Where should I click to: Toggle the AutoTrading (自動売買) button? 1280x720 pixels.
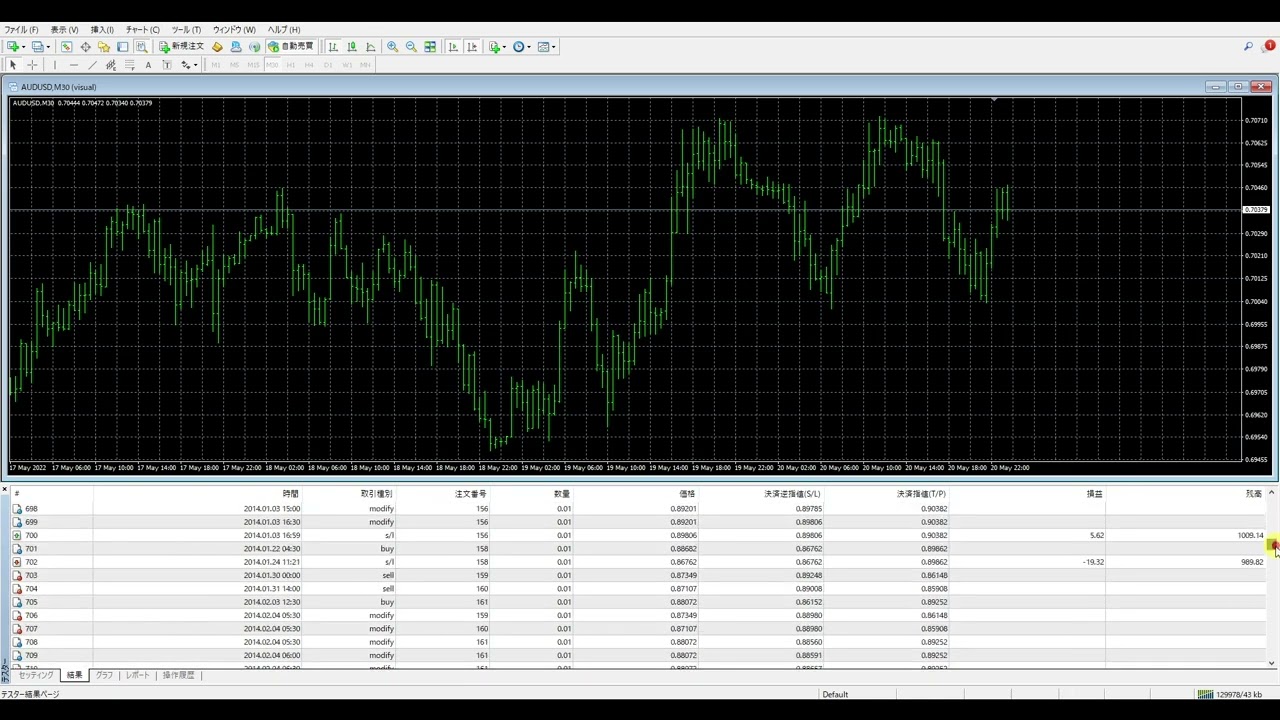pyautogui.click(x=291, y=47)
